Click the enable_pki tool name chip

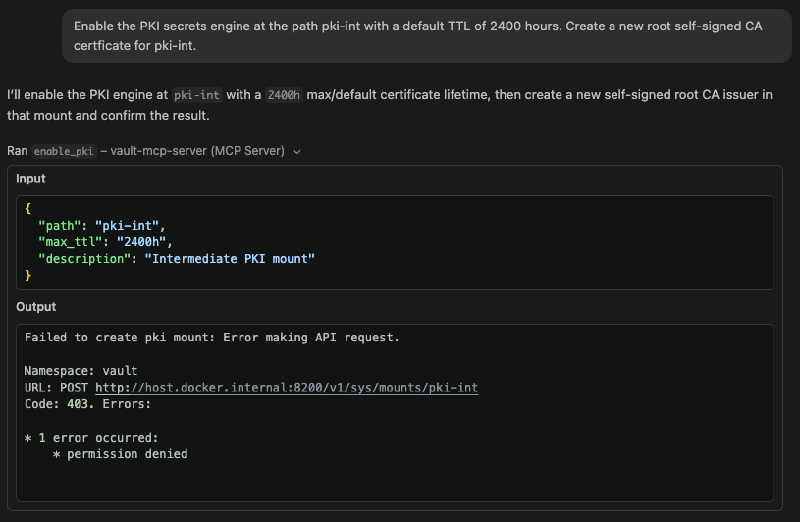[x=63, y=151]
